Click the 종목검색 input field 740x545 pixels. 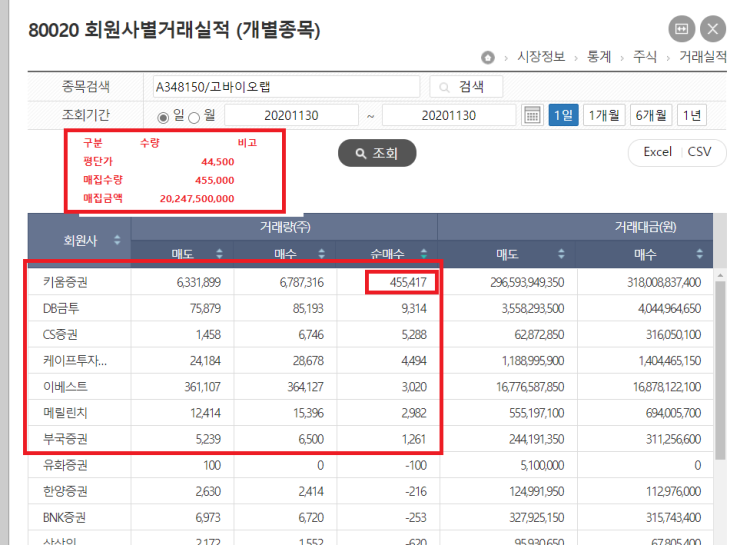point(284,87)
